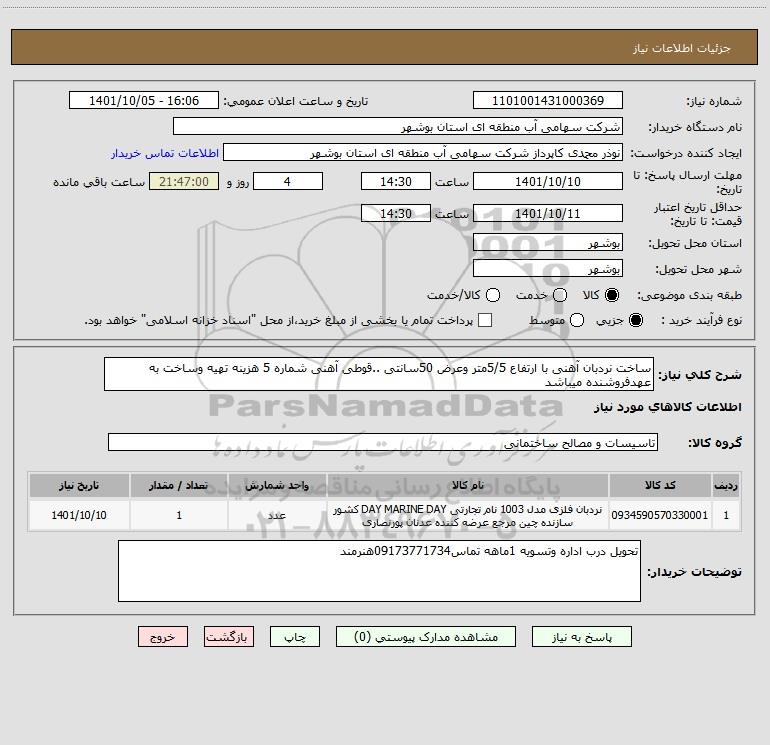The width and height of the screenshot is (770, 745).
Task: Click the product name cell DAY MARINE DAY
Action: (468, 515)
